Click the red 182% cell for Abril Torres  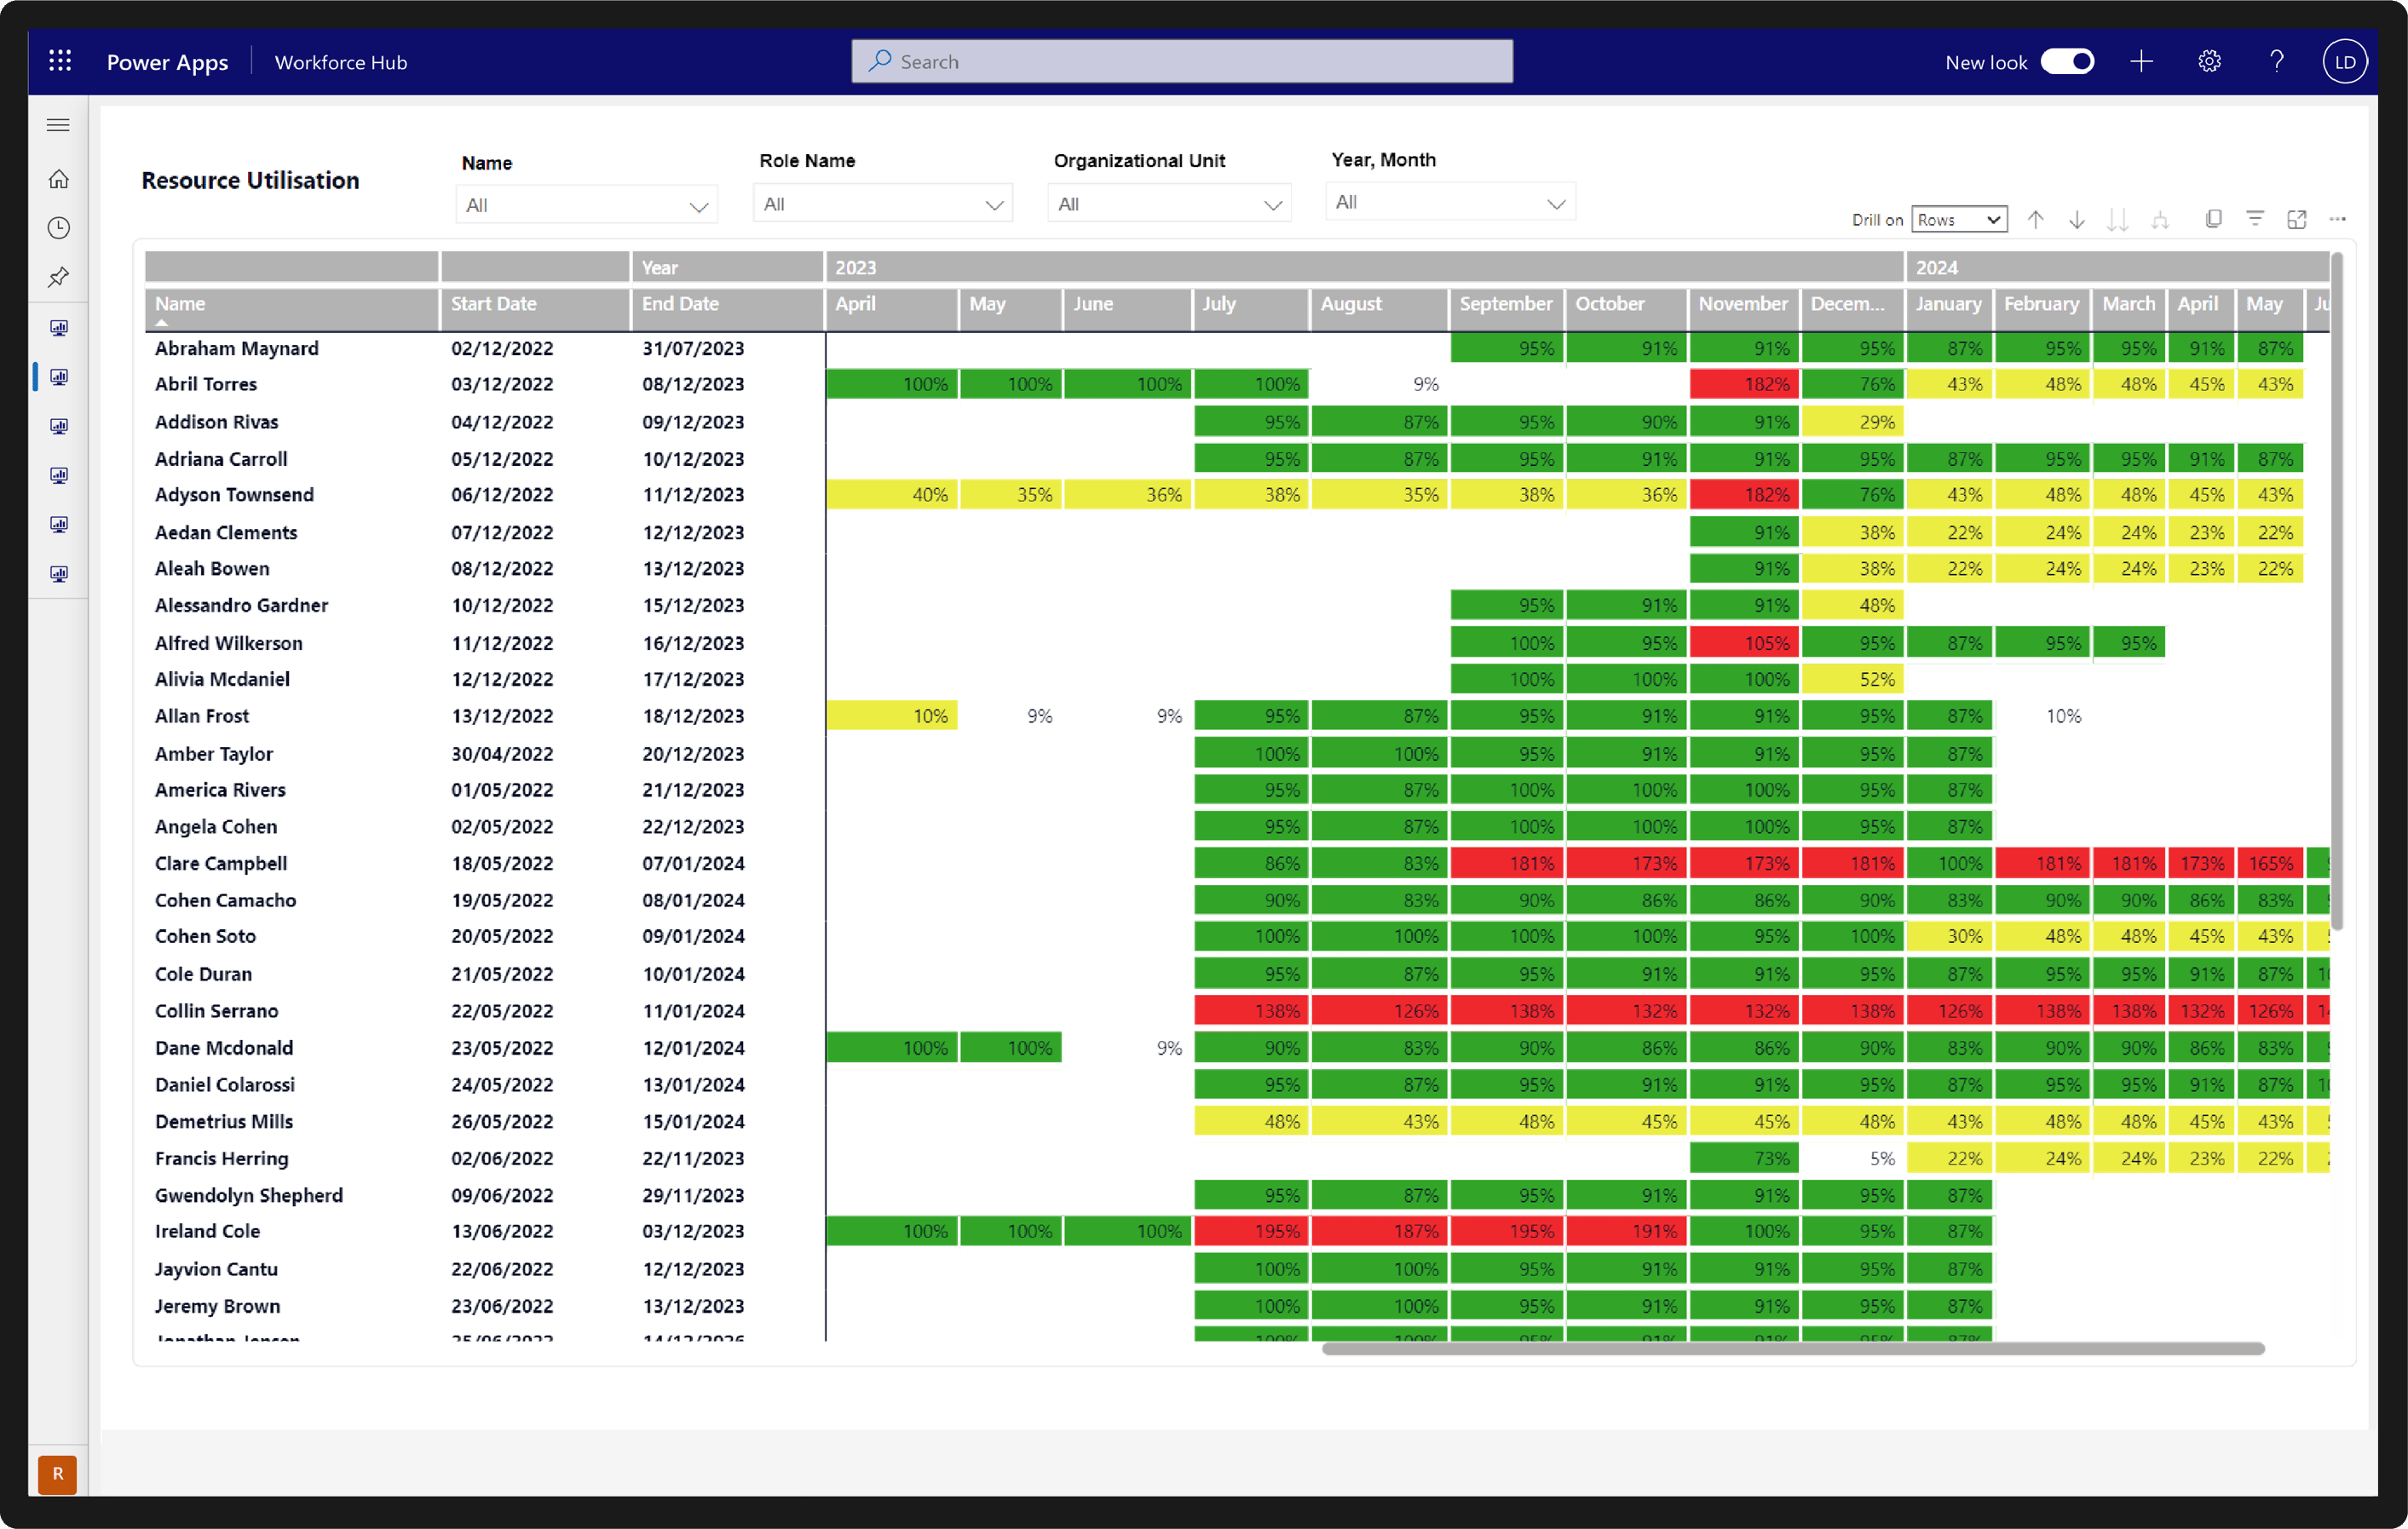1744,385
